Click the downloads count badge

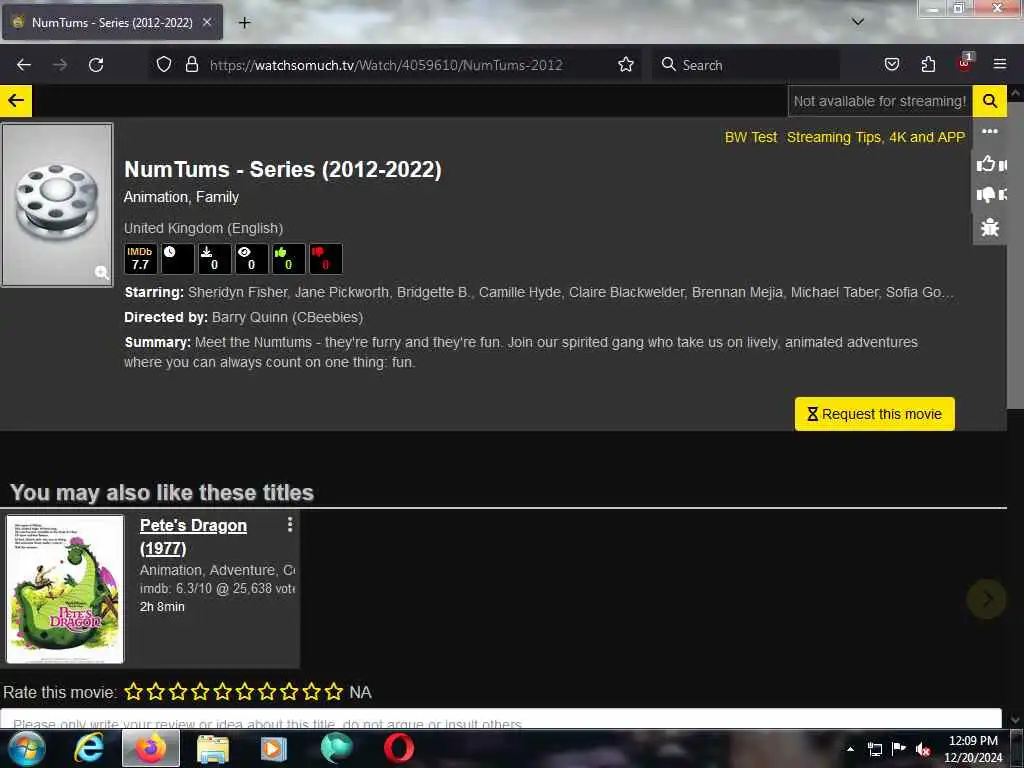tap(215, 259)
